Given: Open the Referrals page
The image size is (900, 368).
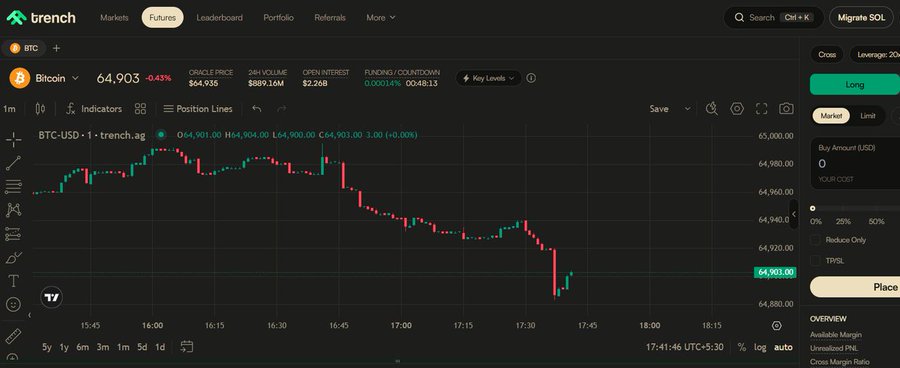Looking at the screenshot, I should coord(330,18).
